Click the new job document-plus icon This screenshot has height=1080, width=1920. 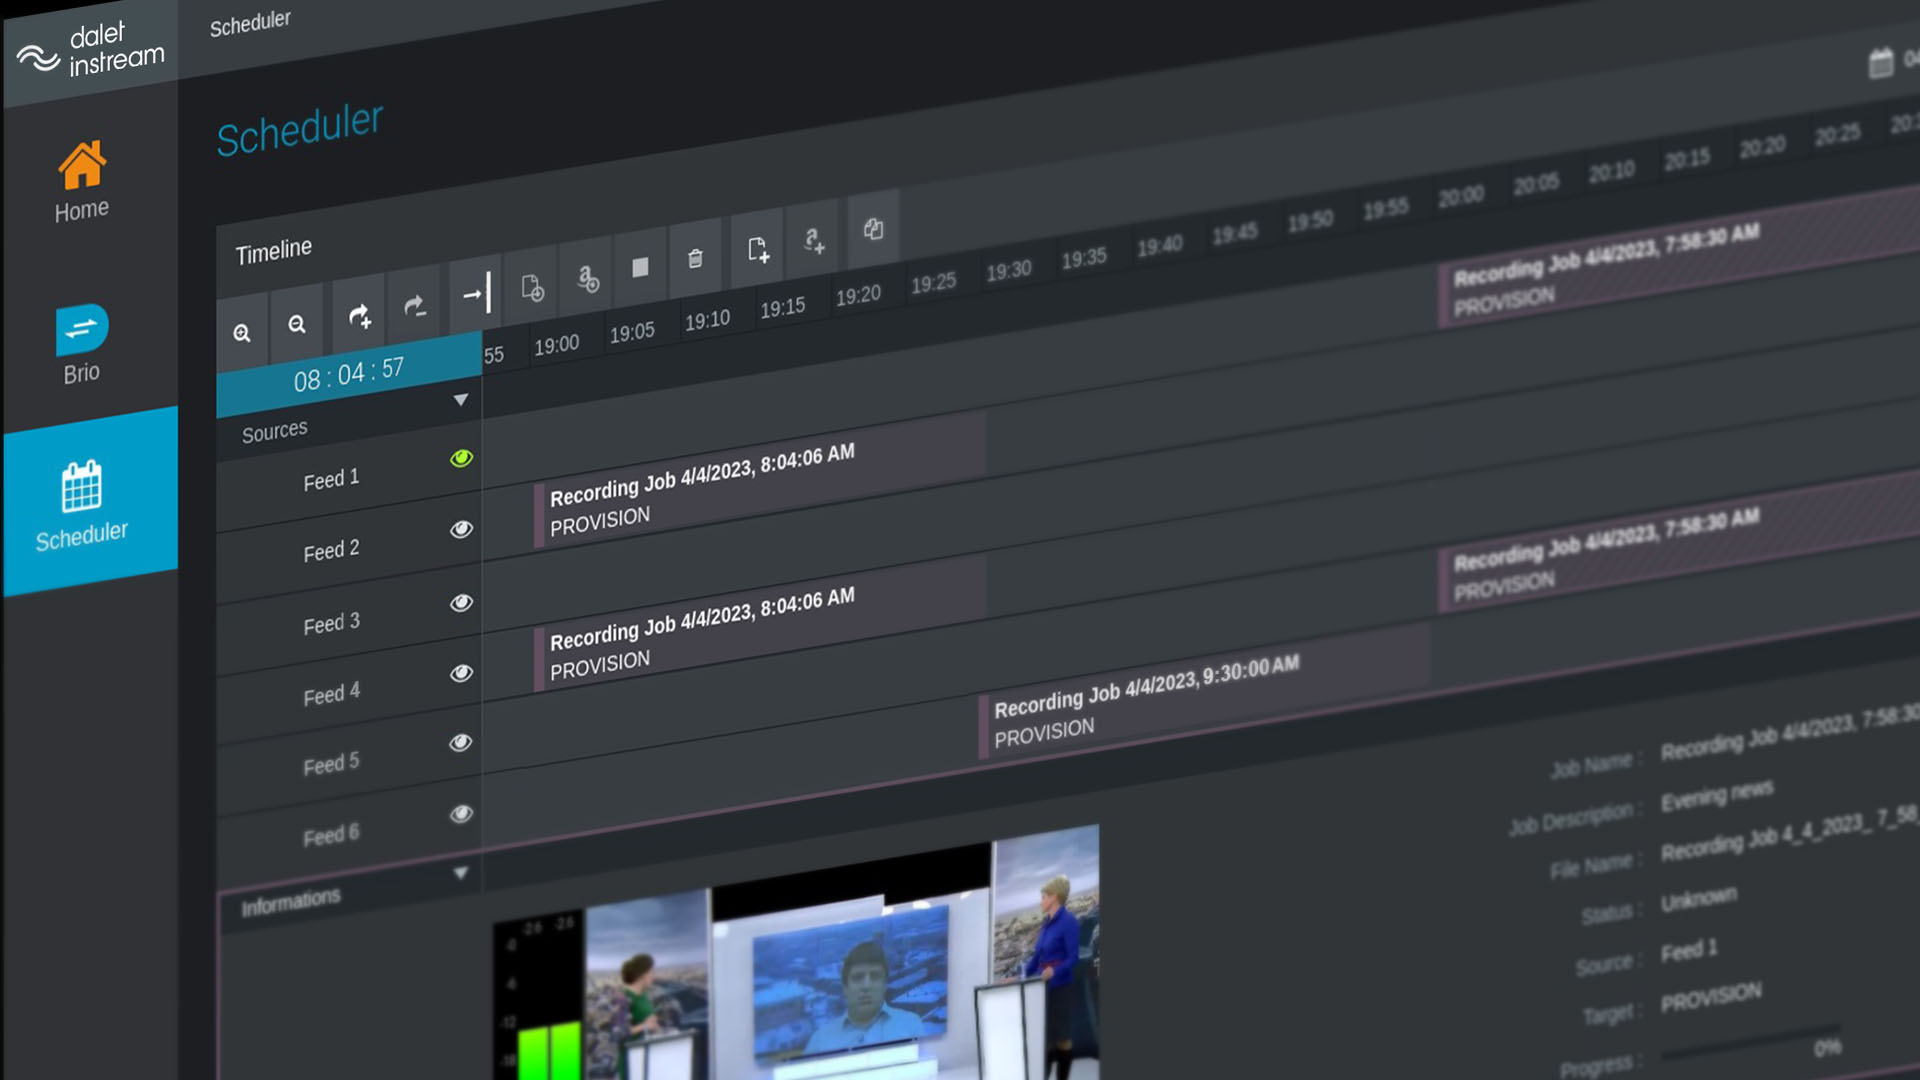click(758, 249)
